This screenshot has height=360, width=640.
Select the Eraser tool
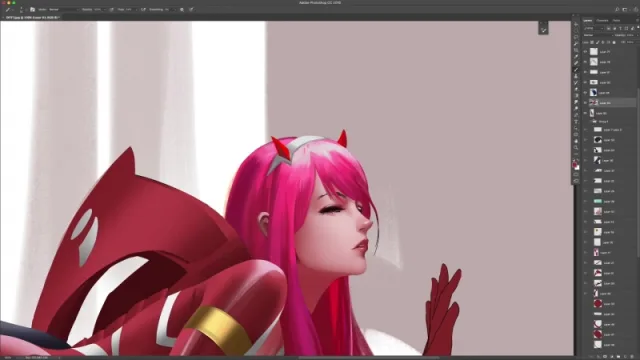(x=576, y=89)
